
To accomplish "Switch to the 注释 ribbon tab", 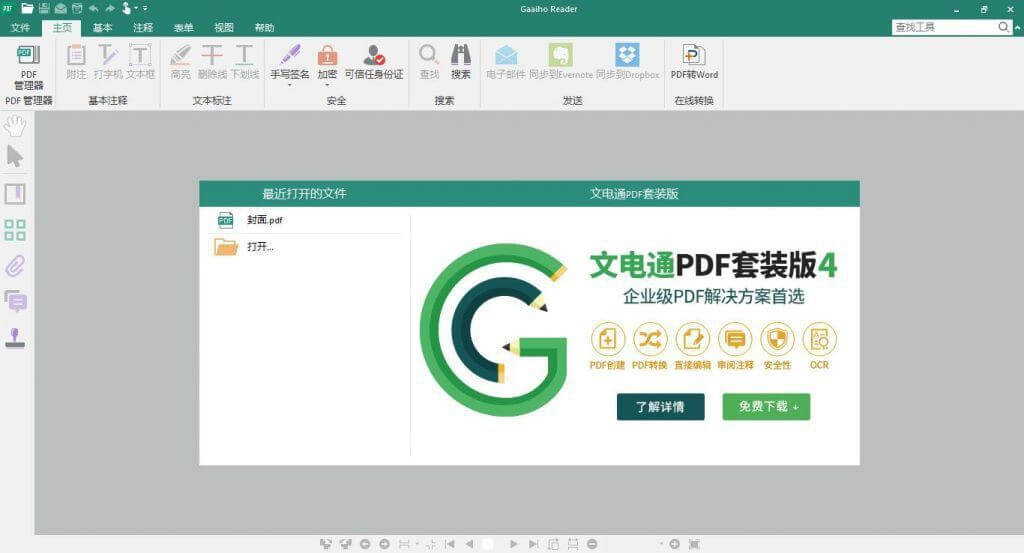I will click(x=143, y=28).
